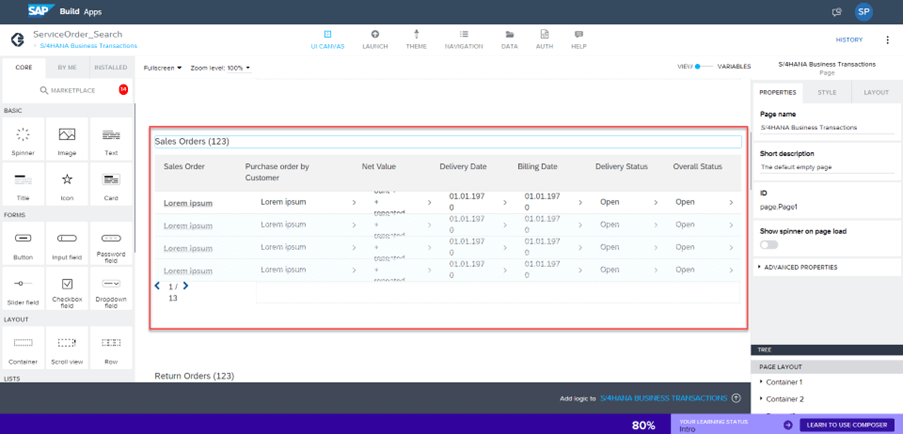The image size is (903, 434).
Task: Select the Checkbox field component
Action: 67,288
